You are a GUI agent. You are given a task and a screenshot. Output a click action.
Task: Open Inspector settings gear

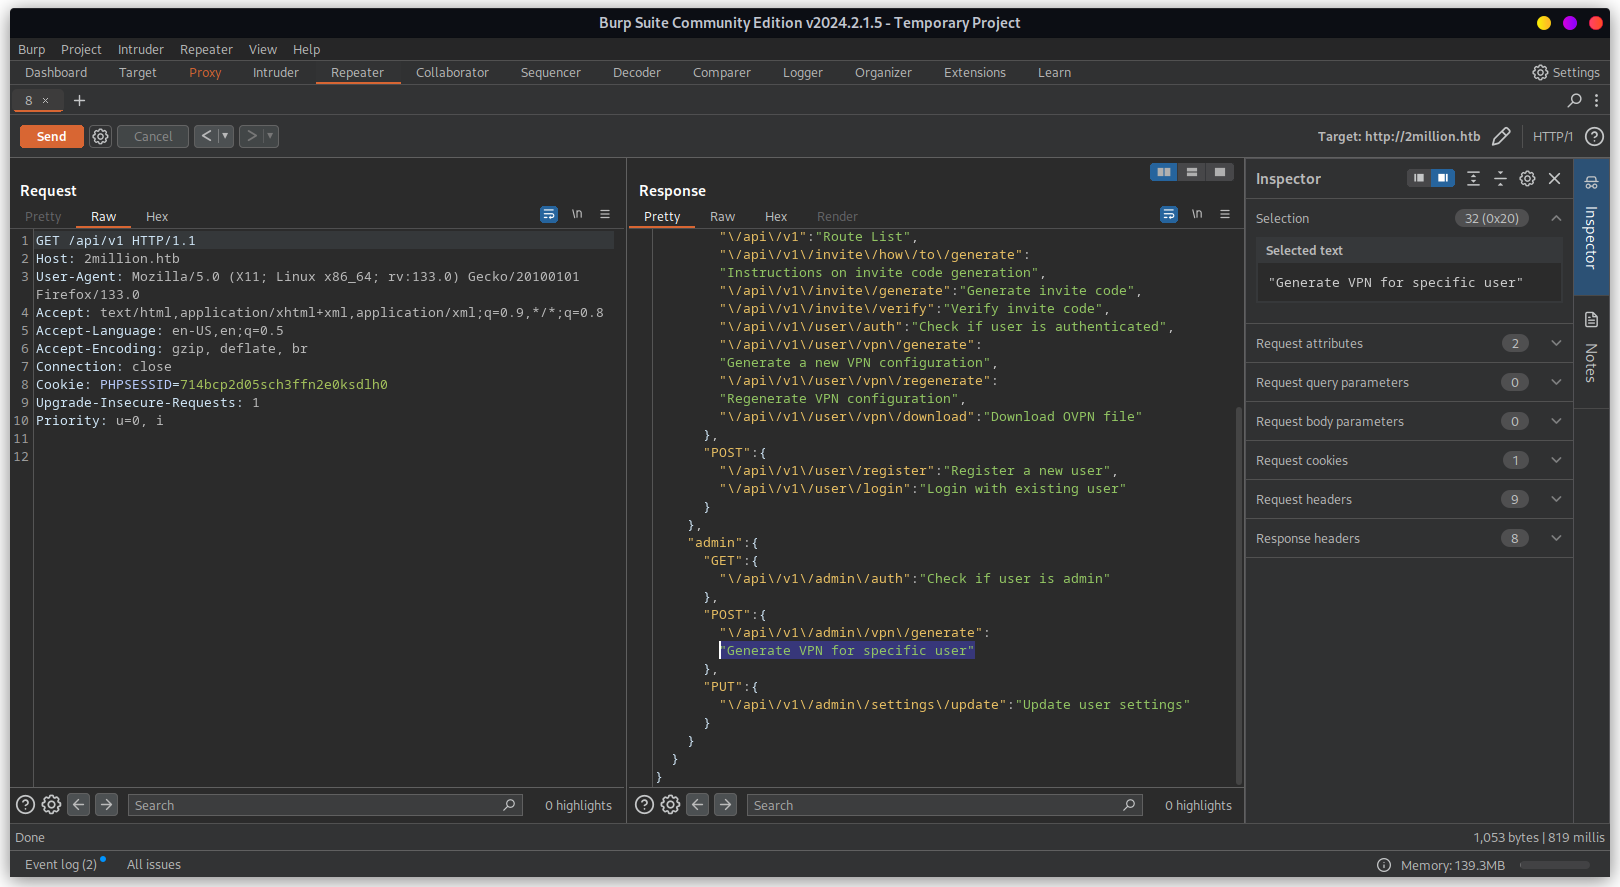point(1527,178)
